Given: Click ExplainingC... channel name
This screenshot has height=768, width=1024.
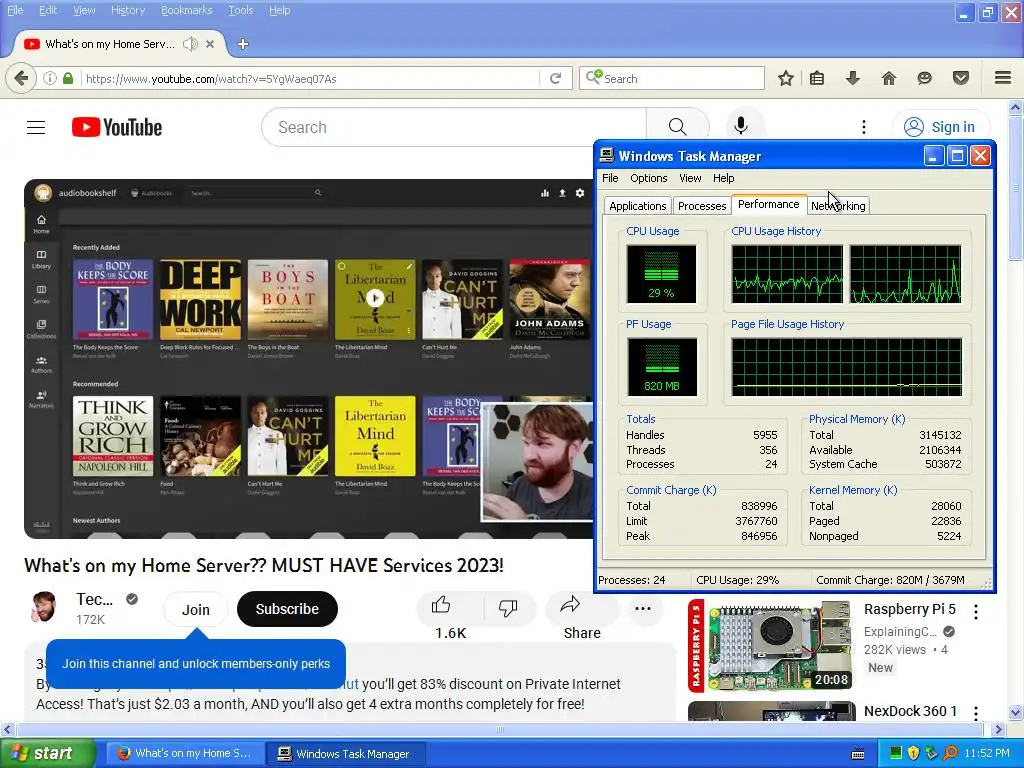Looking at the screenshot, I should (900, 632).
